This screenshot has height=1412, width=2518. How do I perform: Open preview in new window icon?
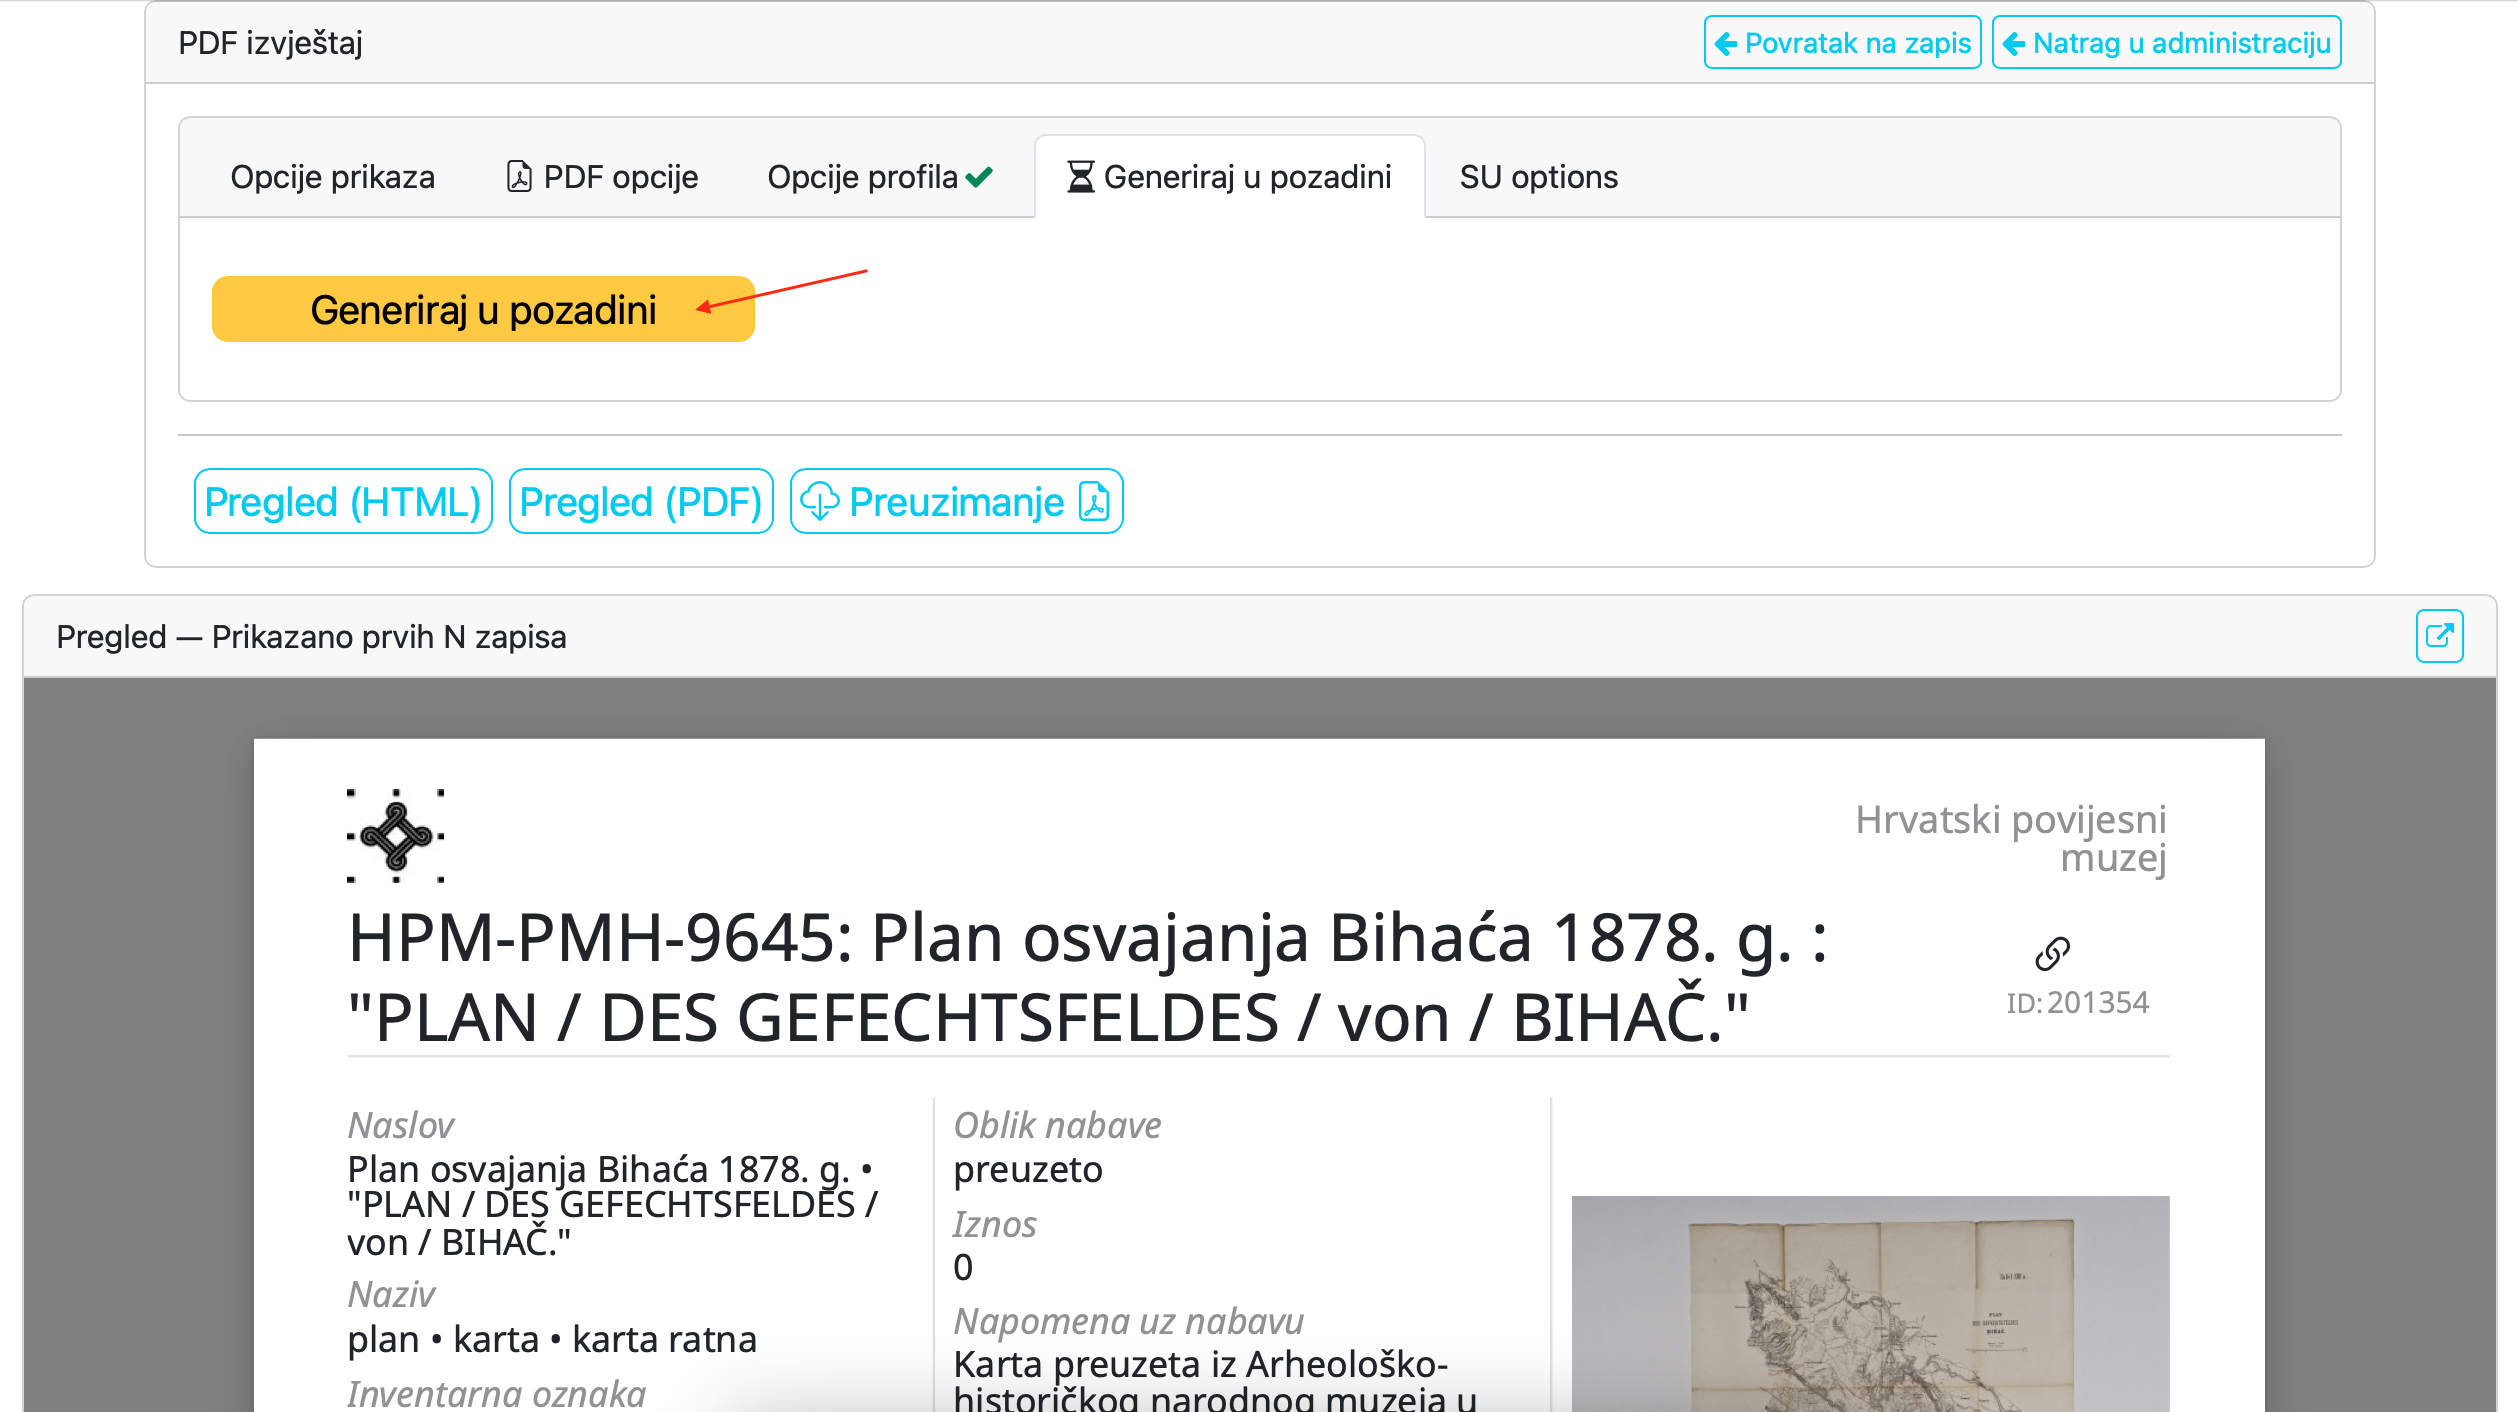coord(2439,636)
